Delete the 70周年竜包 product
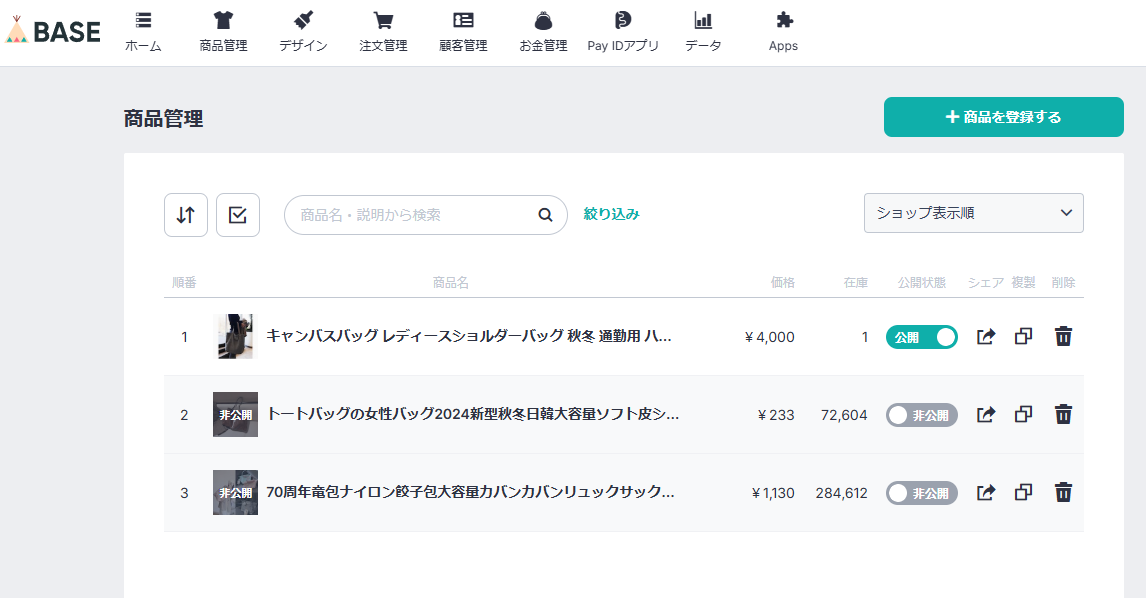This screenshot has height=598, width=1146. tap(1063, 493)
